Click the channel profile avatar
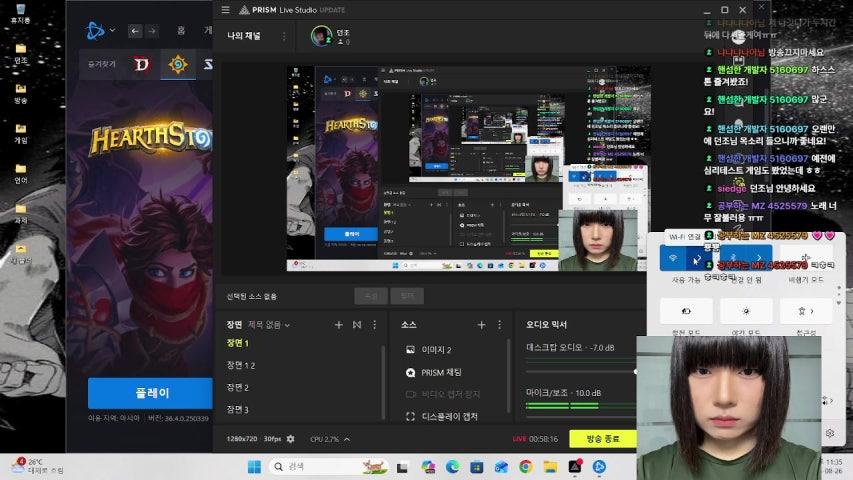 (322, 36)
